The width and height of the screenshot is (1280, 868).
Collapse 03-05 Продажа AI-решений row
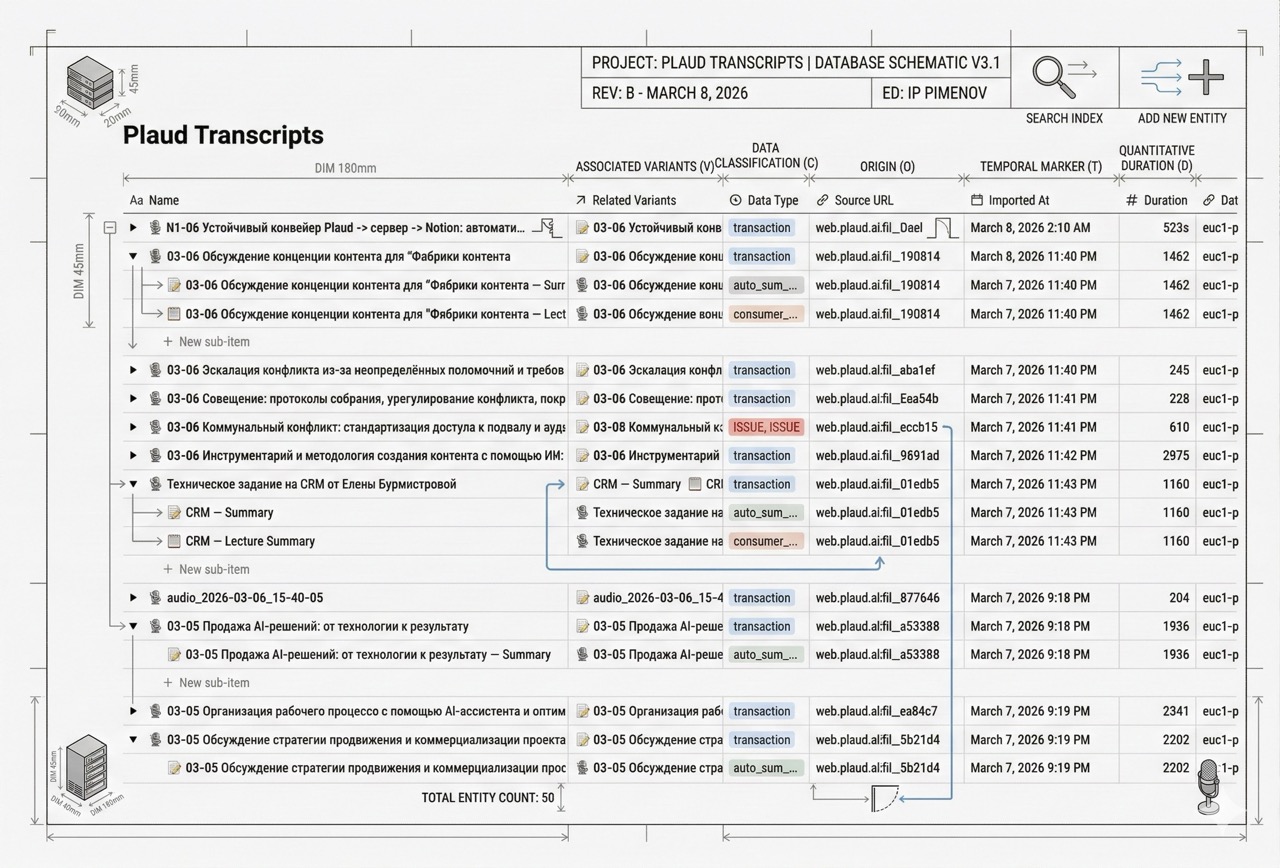(133, 627)
